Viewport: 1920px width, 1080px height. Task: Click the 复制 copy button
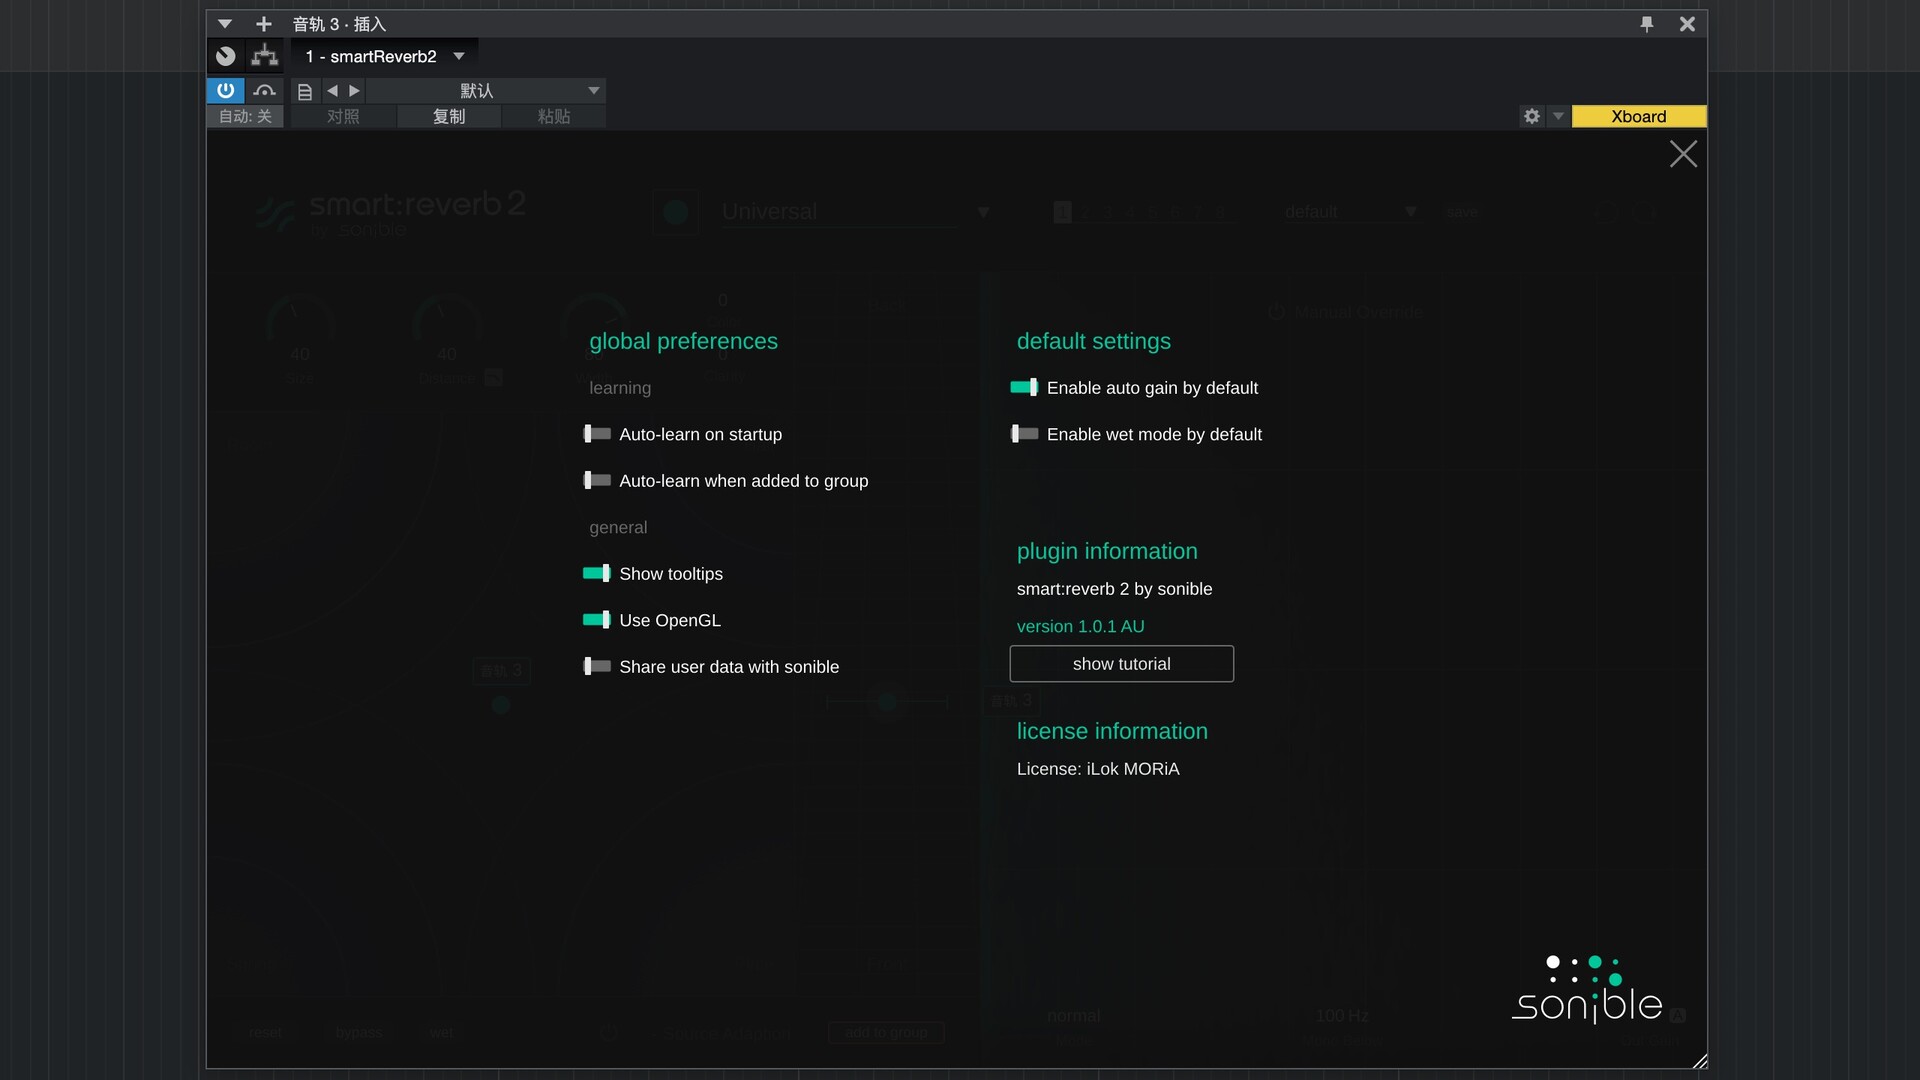pyautogui.click(x=449, y=116)
